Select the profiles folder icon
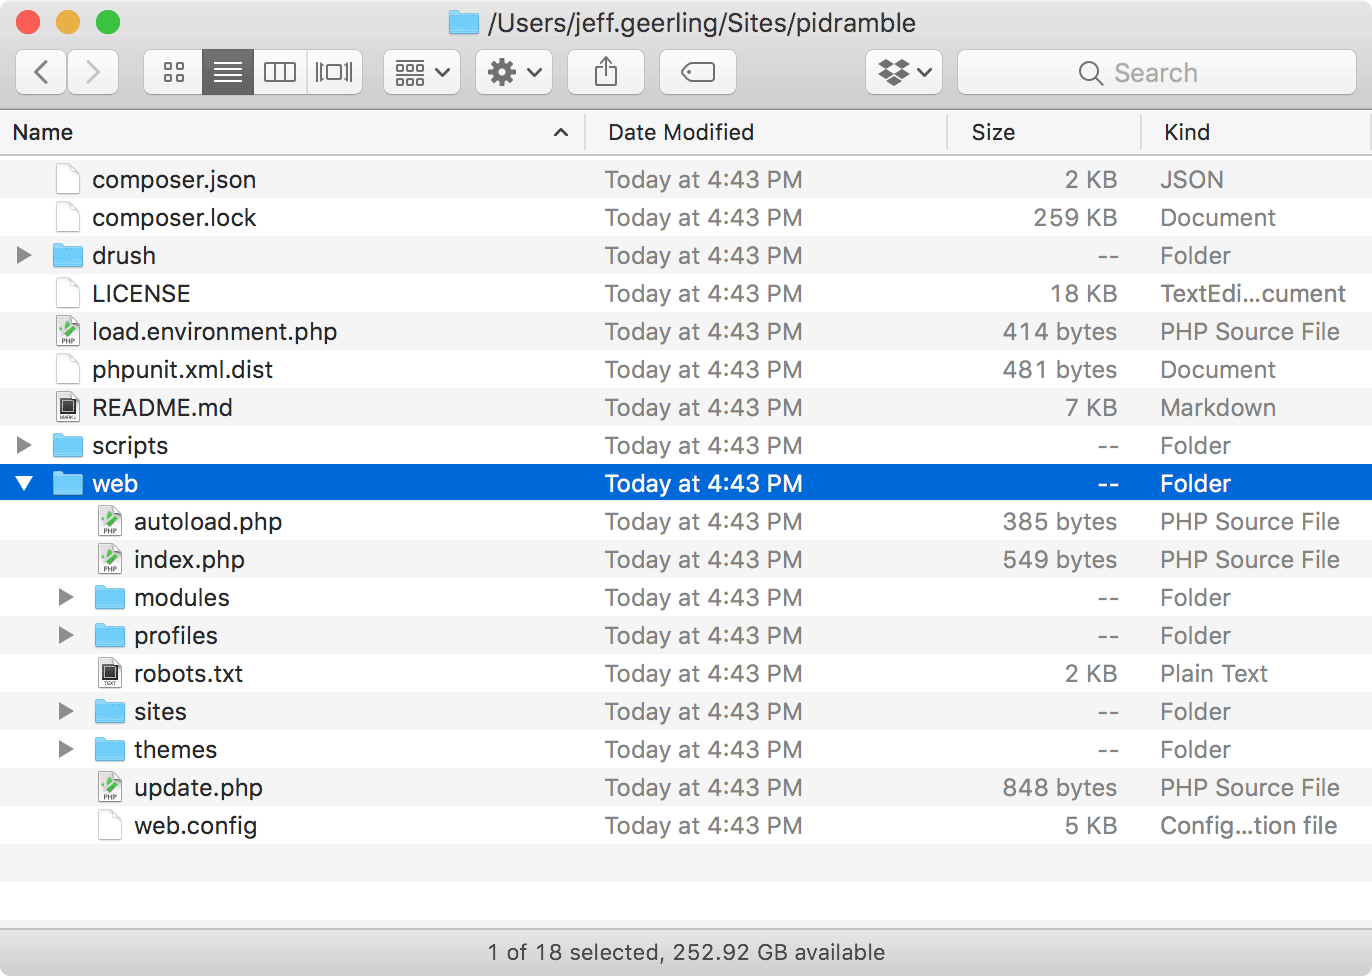The image size is (1372, 976). click(x=110, y=635)
